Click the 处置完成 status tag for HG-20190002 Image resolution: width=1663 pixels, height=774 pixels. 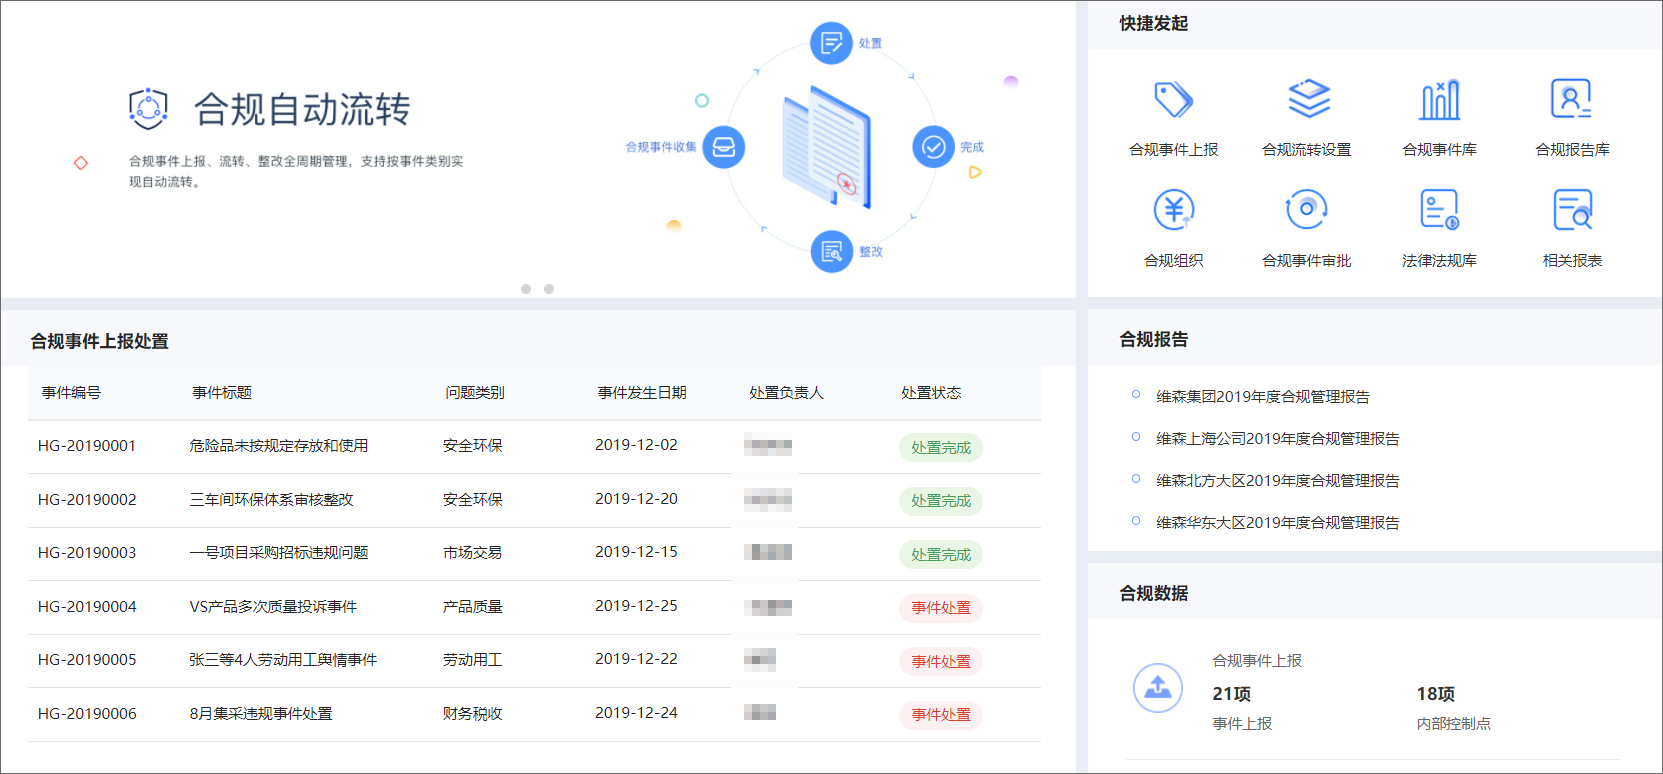tap(941, 500)
